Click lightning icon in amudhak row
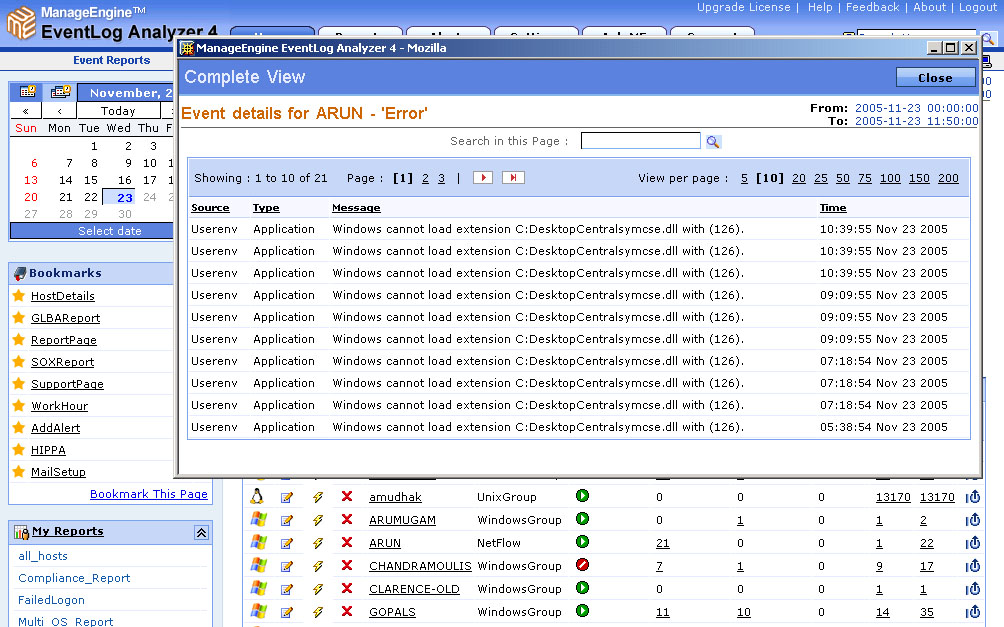The width and height of the screenshot is (1004, 627). tap(318, 497)
